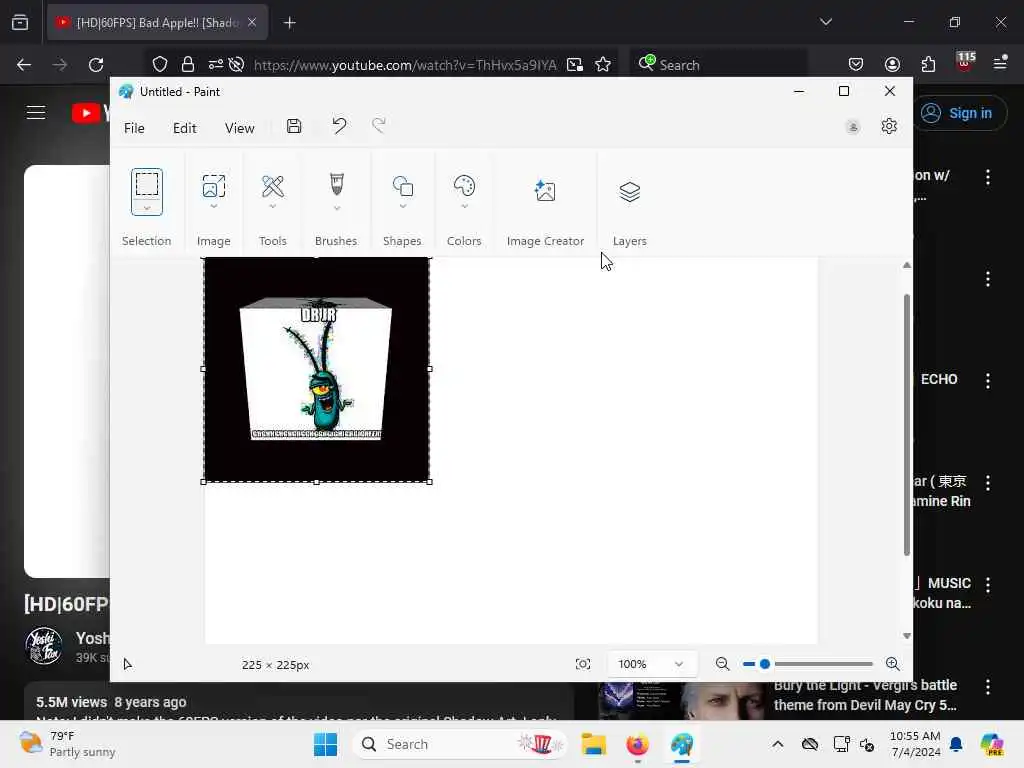Zoom in with the plus magnifier

[x=893, y=664]
